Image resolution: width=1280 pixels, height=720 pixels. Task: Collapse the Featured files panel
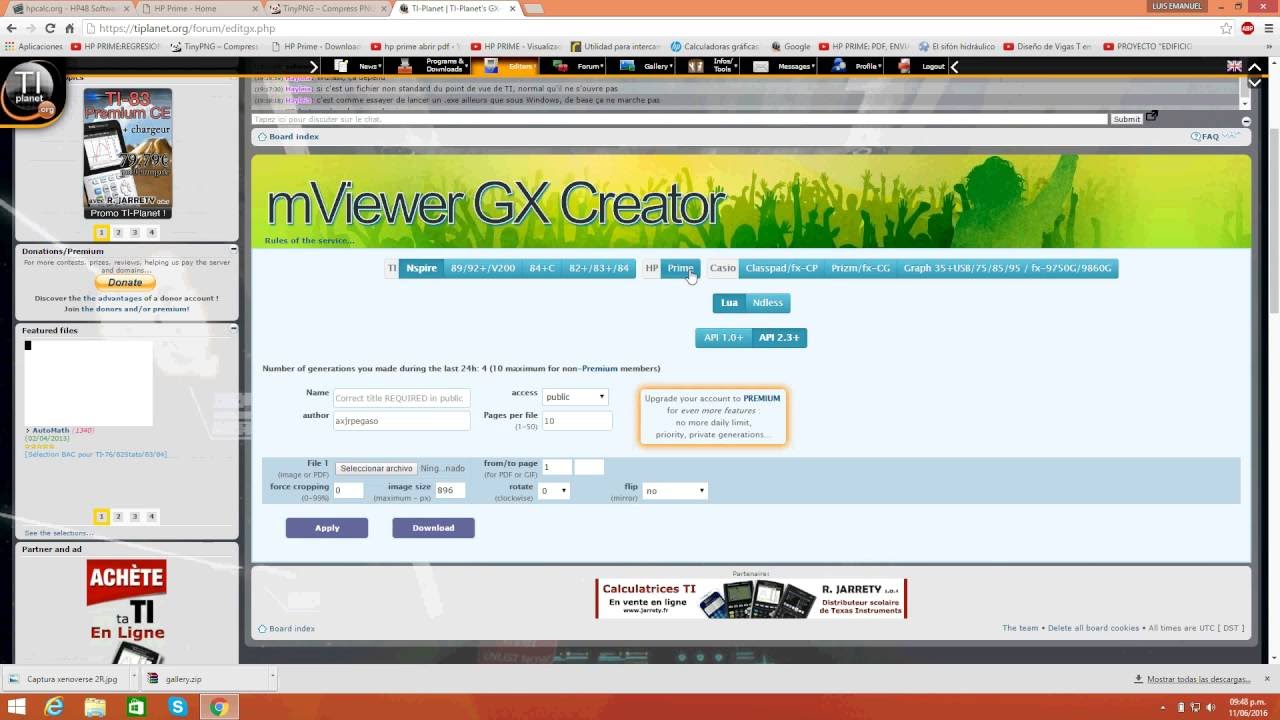(233, 329)
